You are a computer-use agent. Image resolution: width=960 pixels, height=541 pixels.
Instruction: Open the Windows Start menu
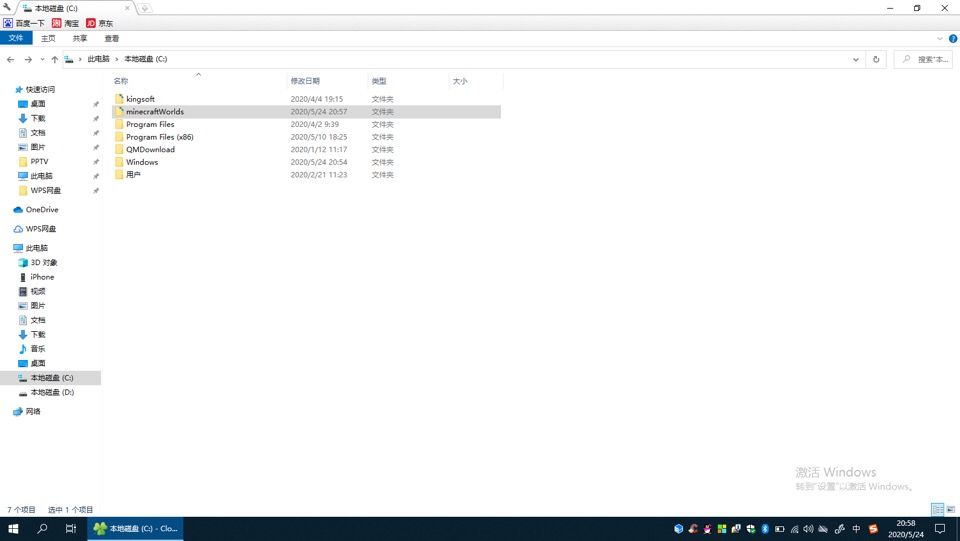pyautogui.click(x=13, y=529)
